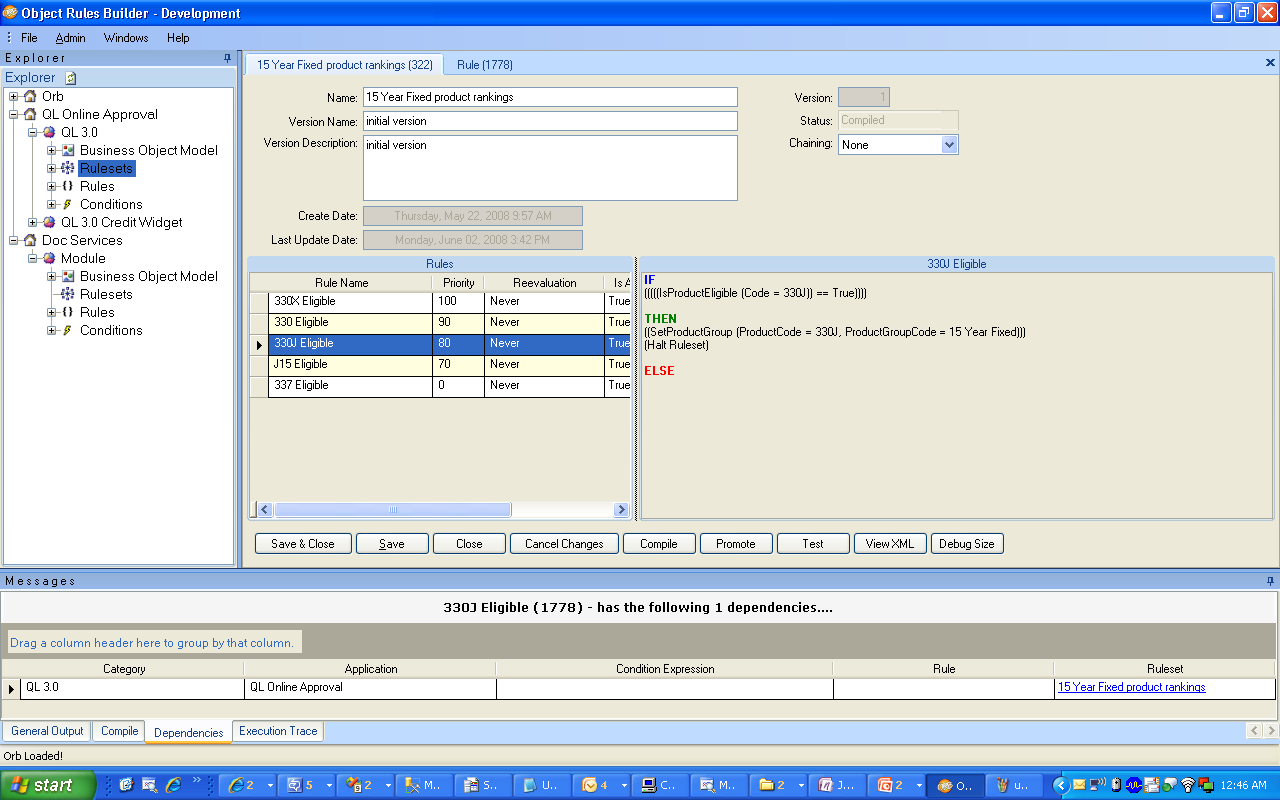The image size is (1280, 800).
Task: Click the Rulesets icon under Module
Action: click(68, 294)
